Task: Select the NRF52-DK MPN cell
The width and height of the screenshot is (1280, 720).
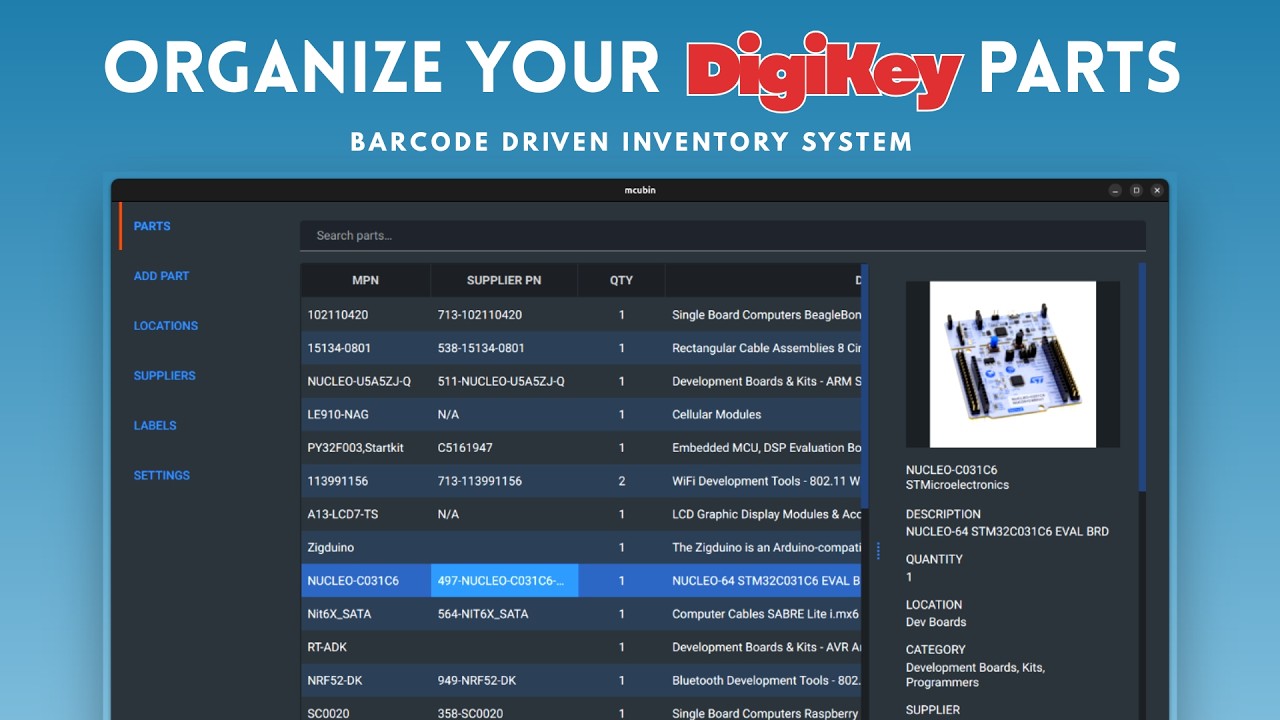Action: point(366,680)
